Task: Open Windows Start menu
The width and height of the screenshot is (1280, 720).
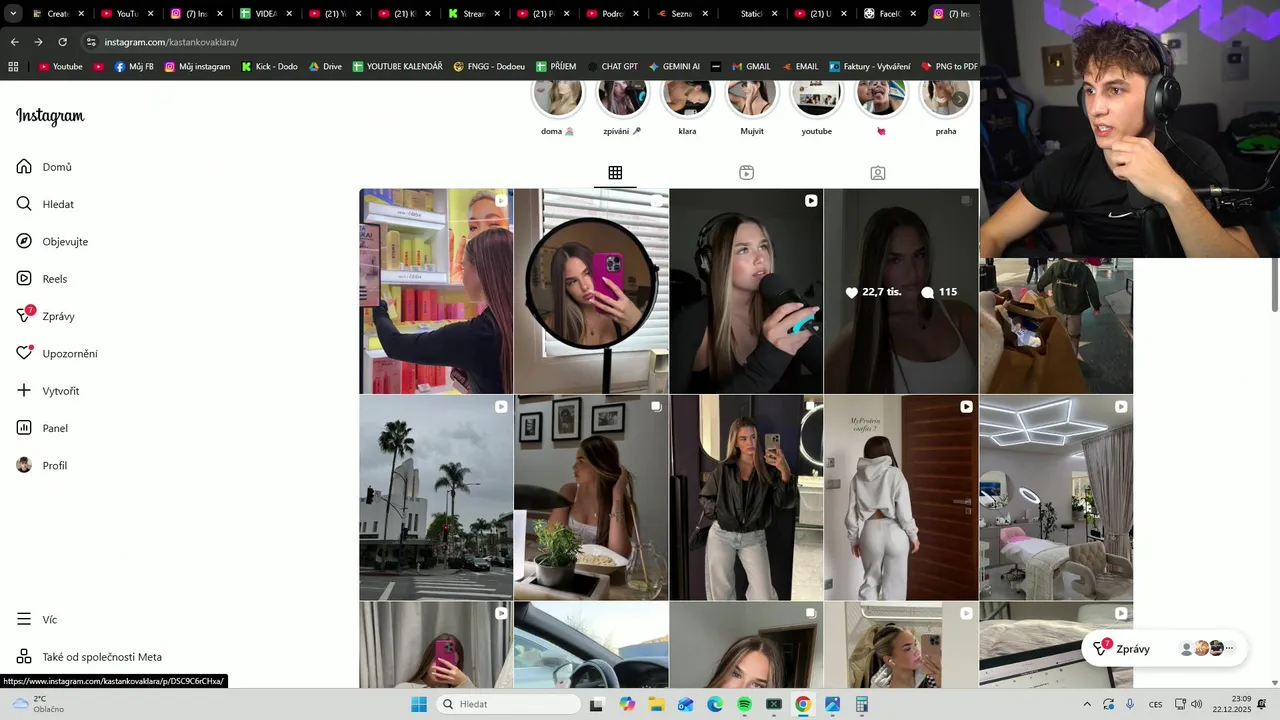Action: [419, 704]
